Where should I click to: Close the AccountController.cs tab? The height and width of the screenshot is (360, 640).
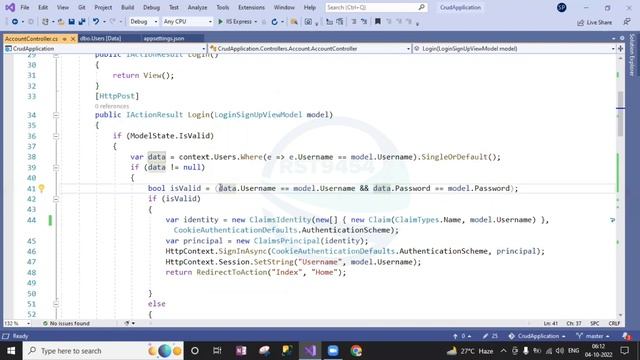(73, 39)
